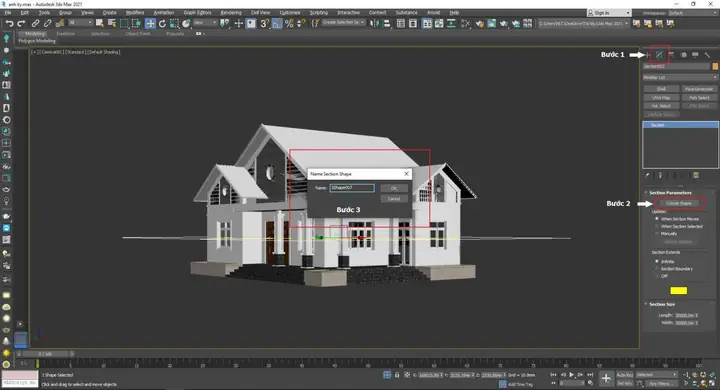Toggle the Angle Snap icon
The width and height of the screenshot is (720, 390).
277,23
